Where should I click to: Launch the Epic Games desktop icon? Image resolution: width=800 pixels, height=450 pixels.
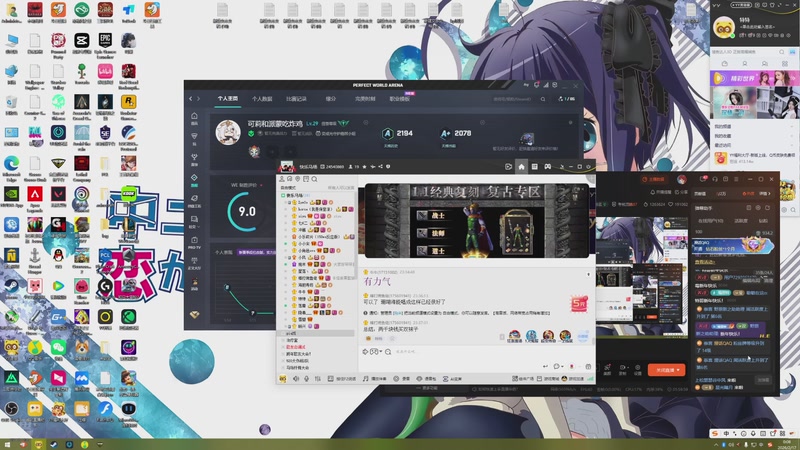[x=105, y=42]
